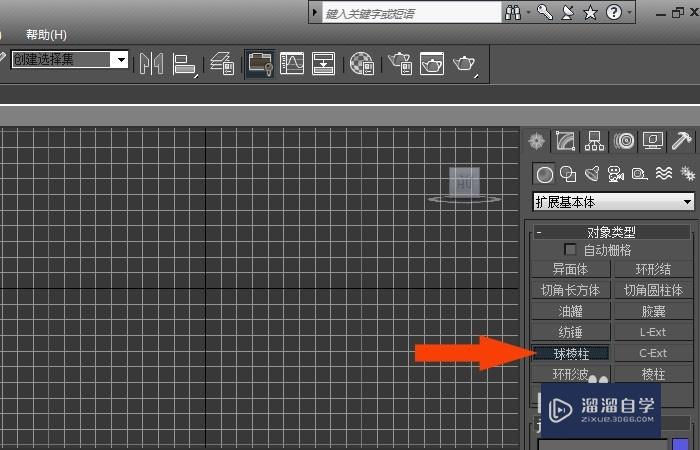Collapse the 对象类型 rollout
The height and width of the screenshot is (450, 700).
[612, 232]
